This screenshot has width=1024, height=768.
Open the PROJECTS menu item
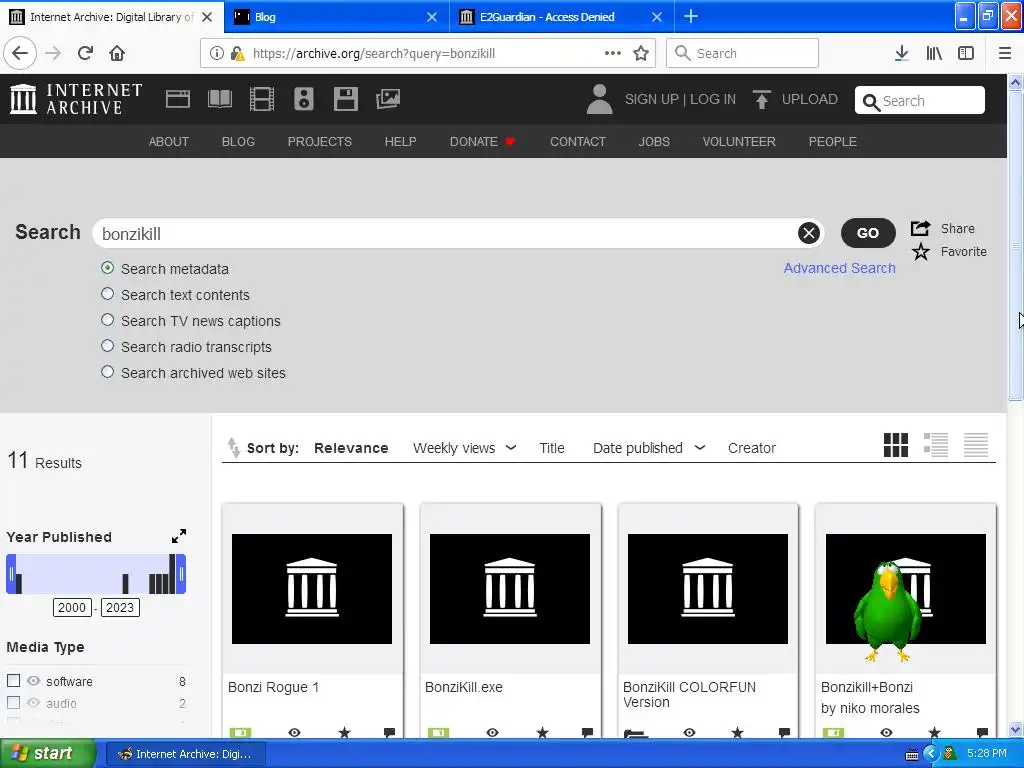click(320, 142)
